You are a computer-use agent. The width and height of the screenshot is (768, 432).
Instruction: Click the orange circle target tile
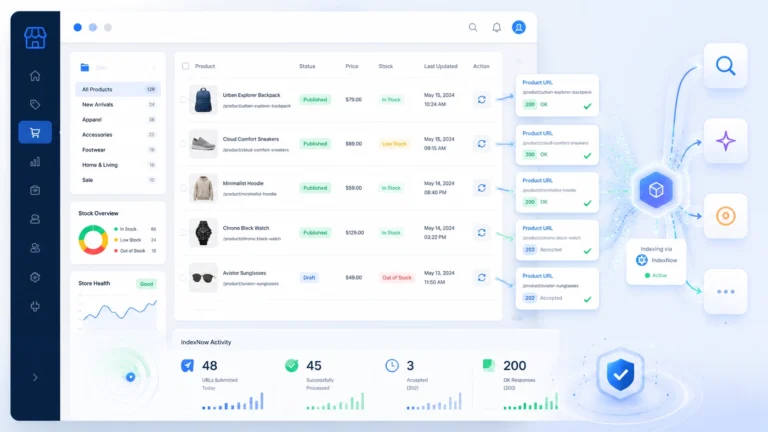(725, 216)
